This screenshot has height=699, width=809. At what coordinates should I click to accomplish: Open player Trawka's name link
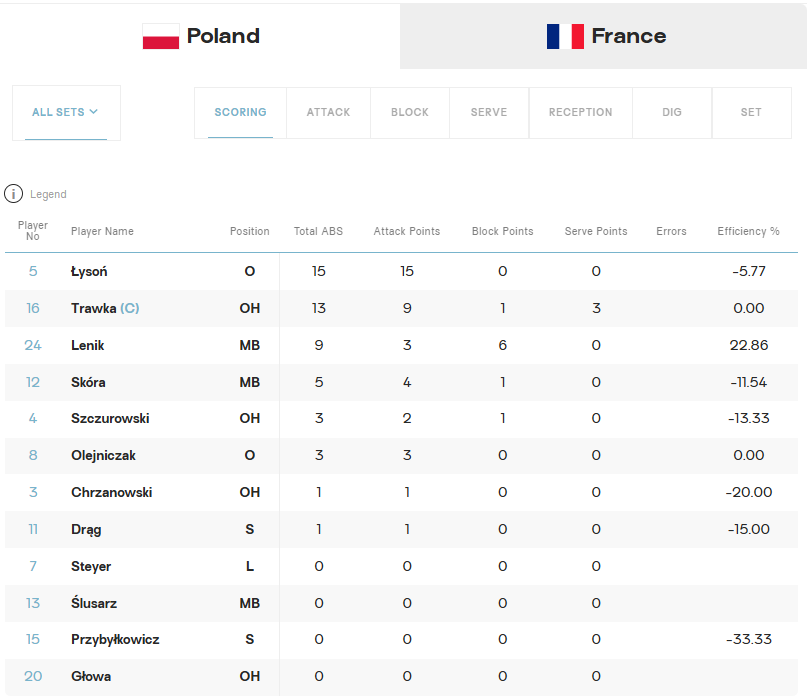pos(93,308)
